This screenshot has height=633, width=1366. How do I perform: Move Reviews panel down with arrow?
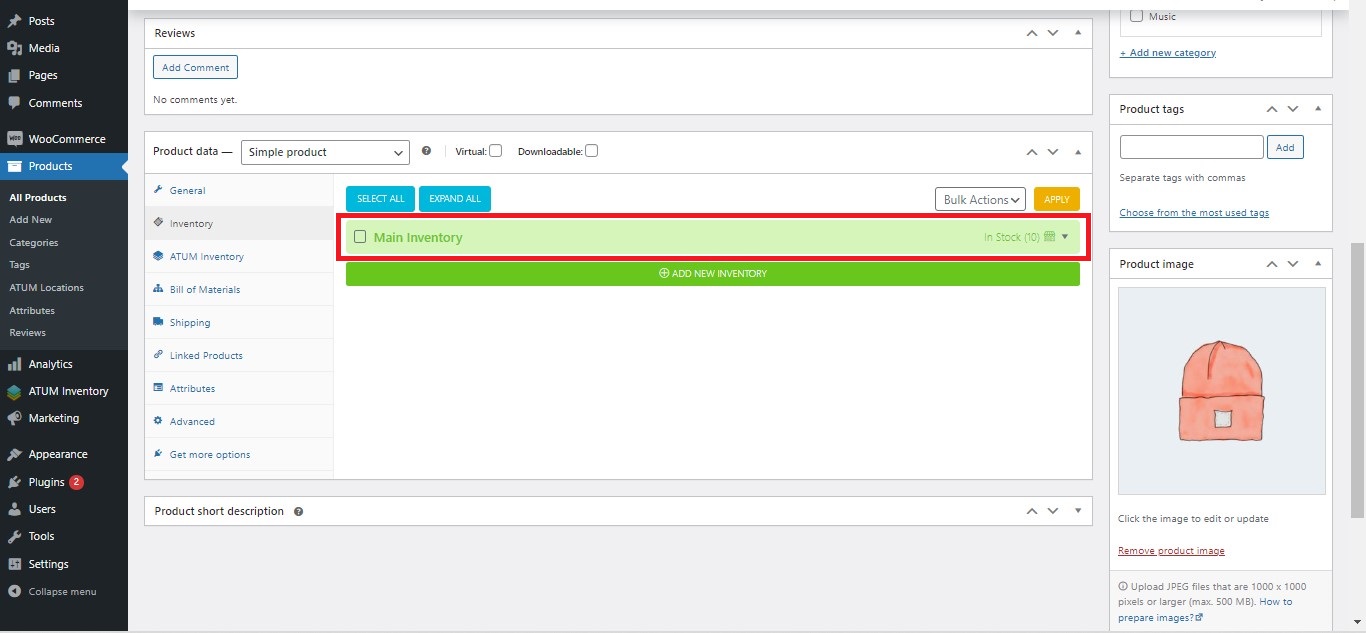coord(1053,33)
